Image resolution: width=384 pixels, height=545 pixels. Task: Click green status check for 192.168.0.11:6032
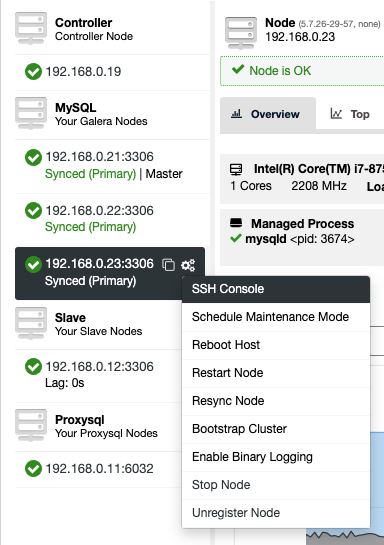[33, 469]
